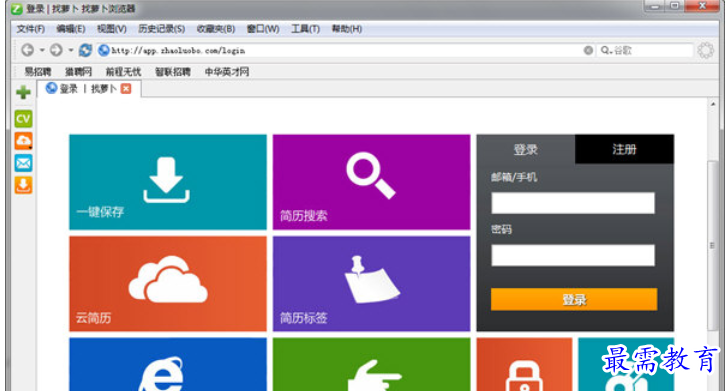Click the green CV sidebar icon

click(23, 119)
